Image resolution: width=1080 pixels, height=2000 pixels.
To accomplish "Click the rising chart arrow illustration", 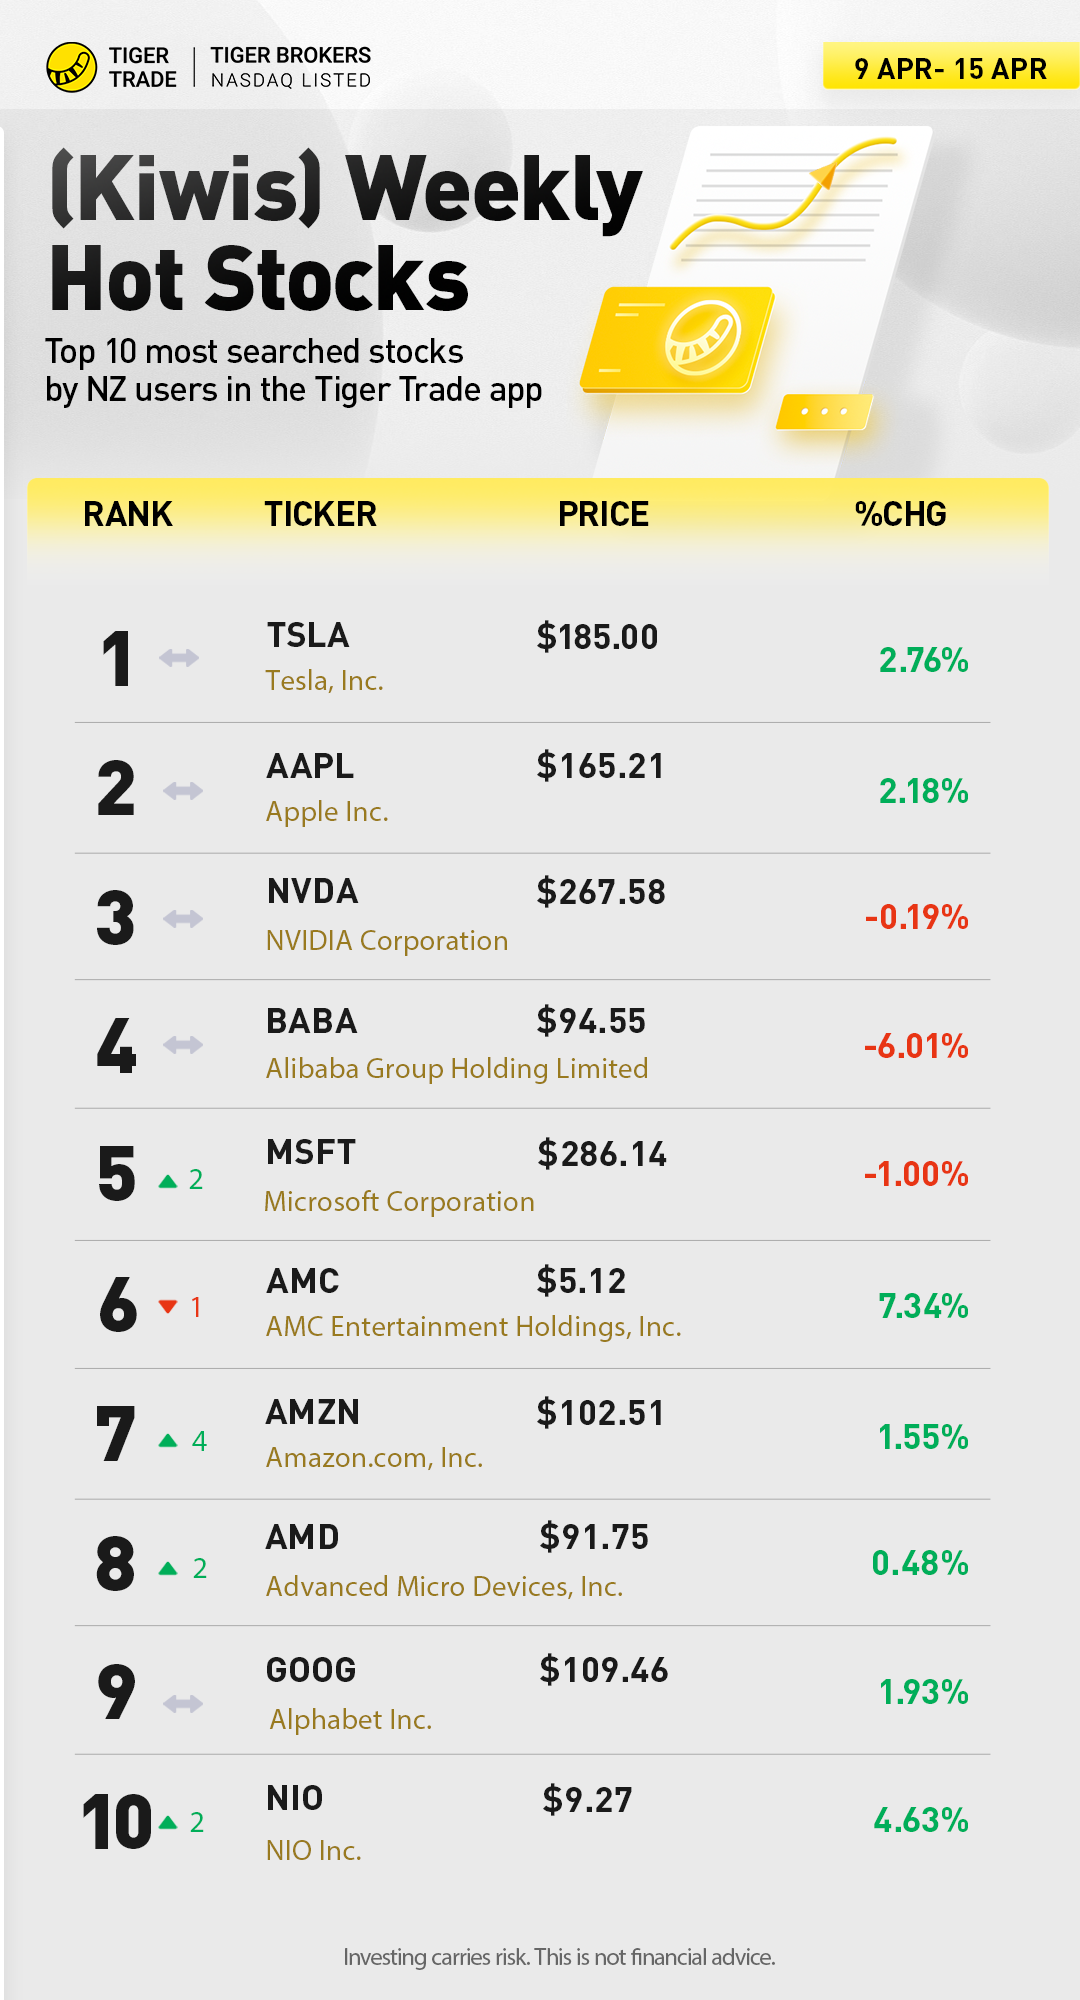I will pos(784,195).
